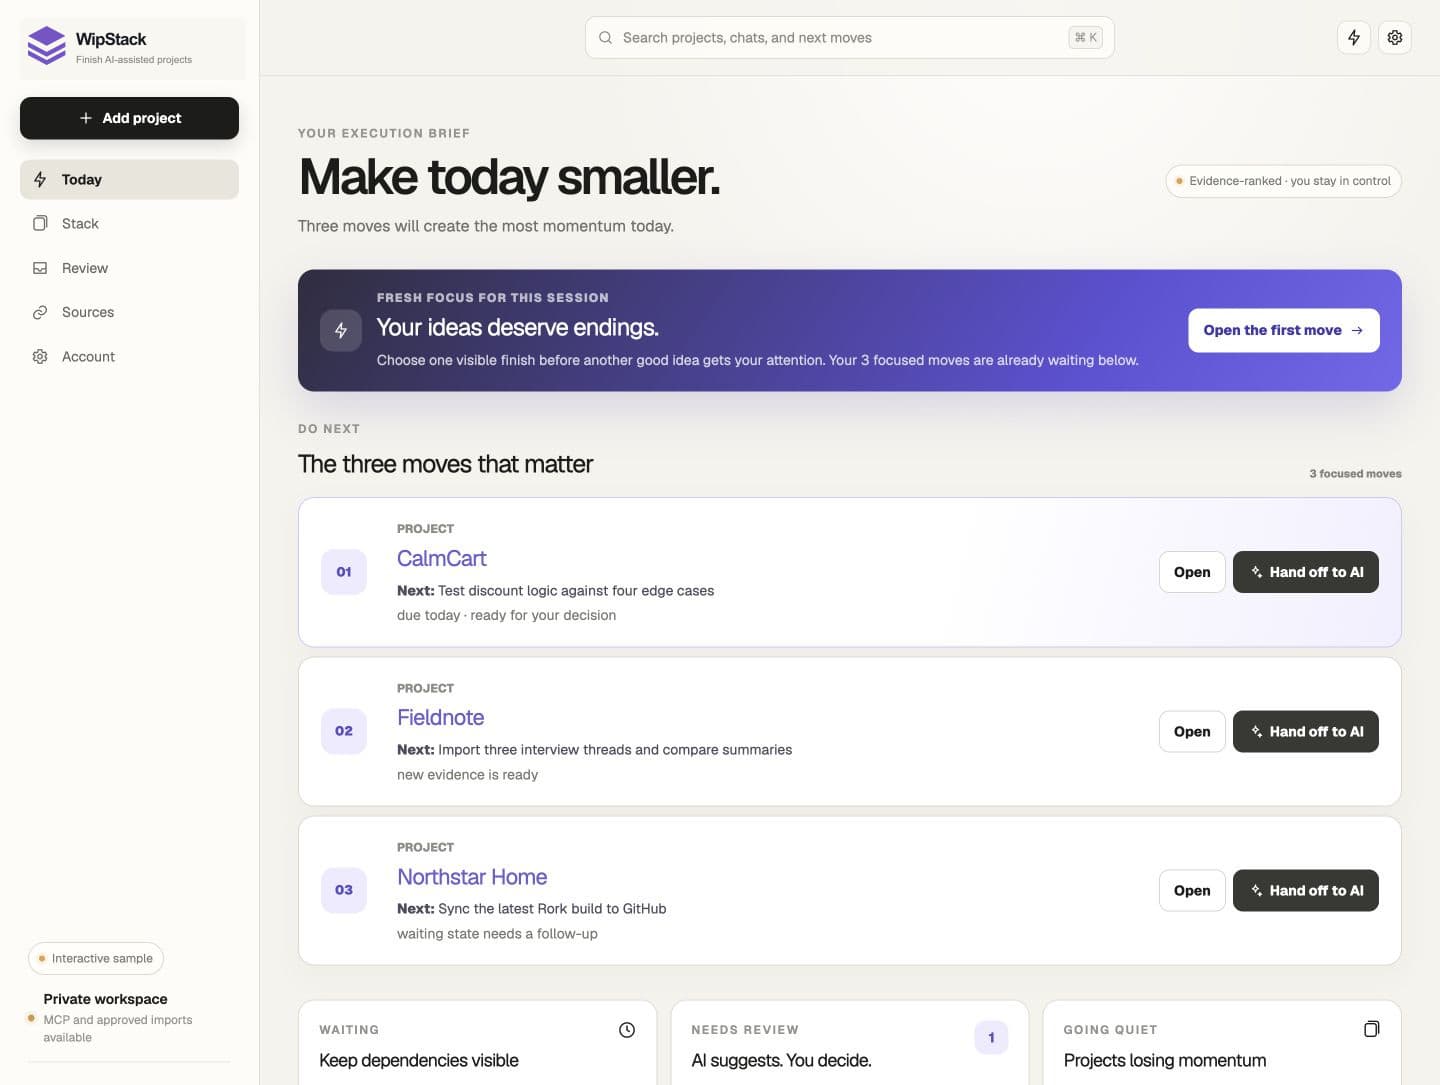Click the Northstar Home project title
The width and height of the screenshot is (1440, 1085).
click(x=472, y=877)
